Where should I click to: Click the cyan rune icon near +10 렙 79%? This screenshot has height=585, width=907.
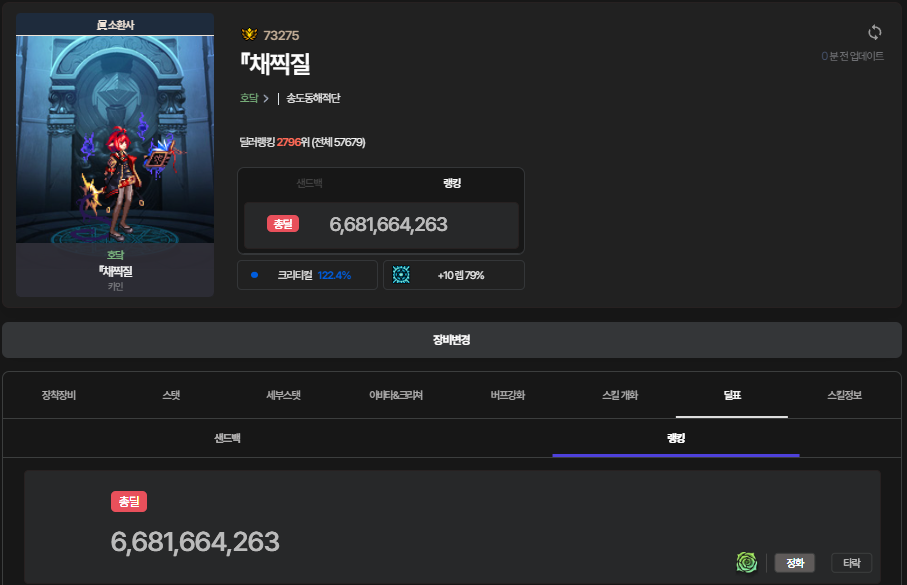click(401, 275)
